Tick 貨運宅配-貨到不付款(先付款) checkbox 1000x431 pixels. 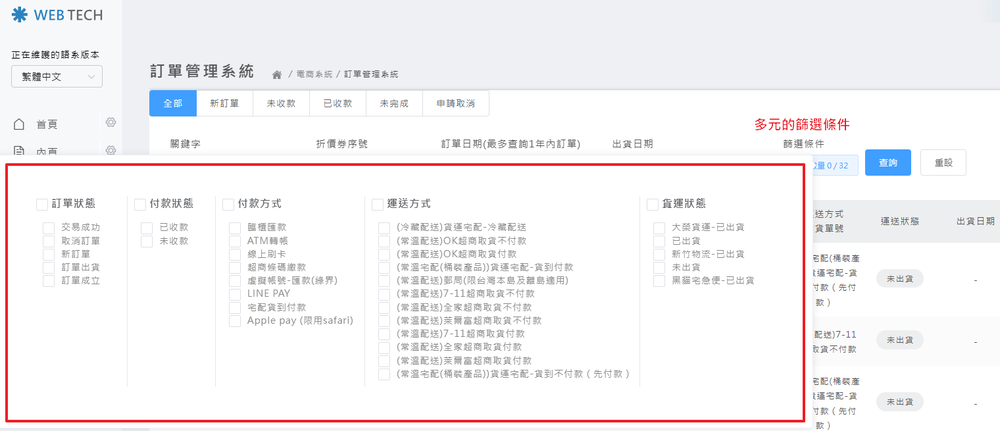(384, 375)
